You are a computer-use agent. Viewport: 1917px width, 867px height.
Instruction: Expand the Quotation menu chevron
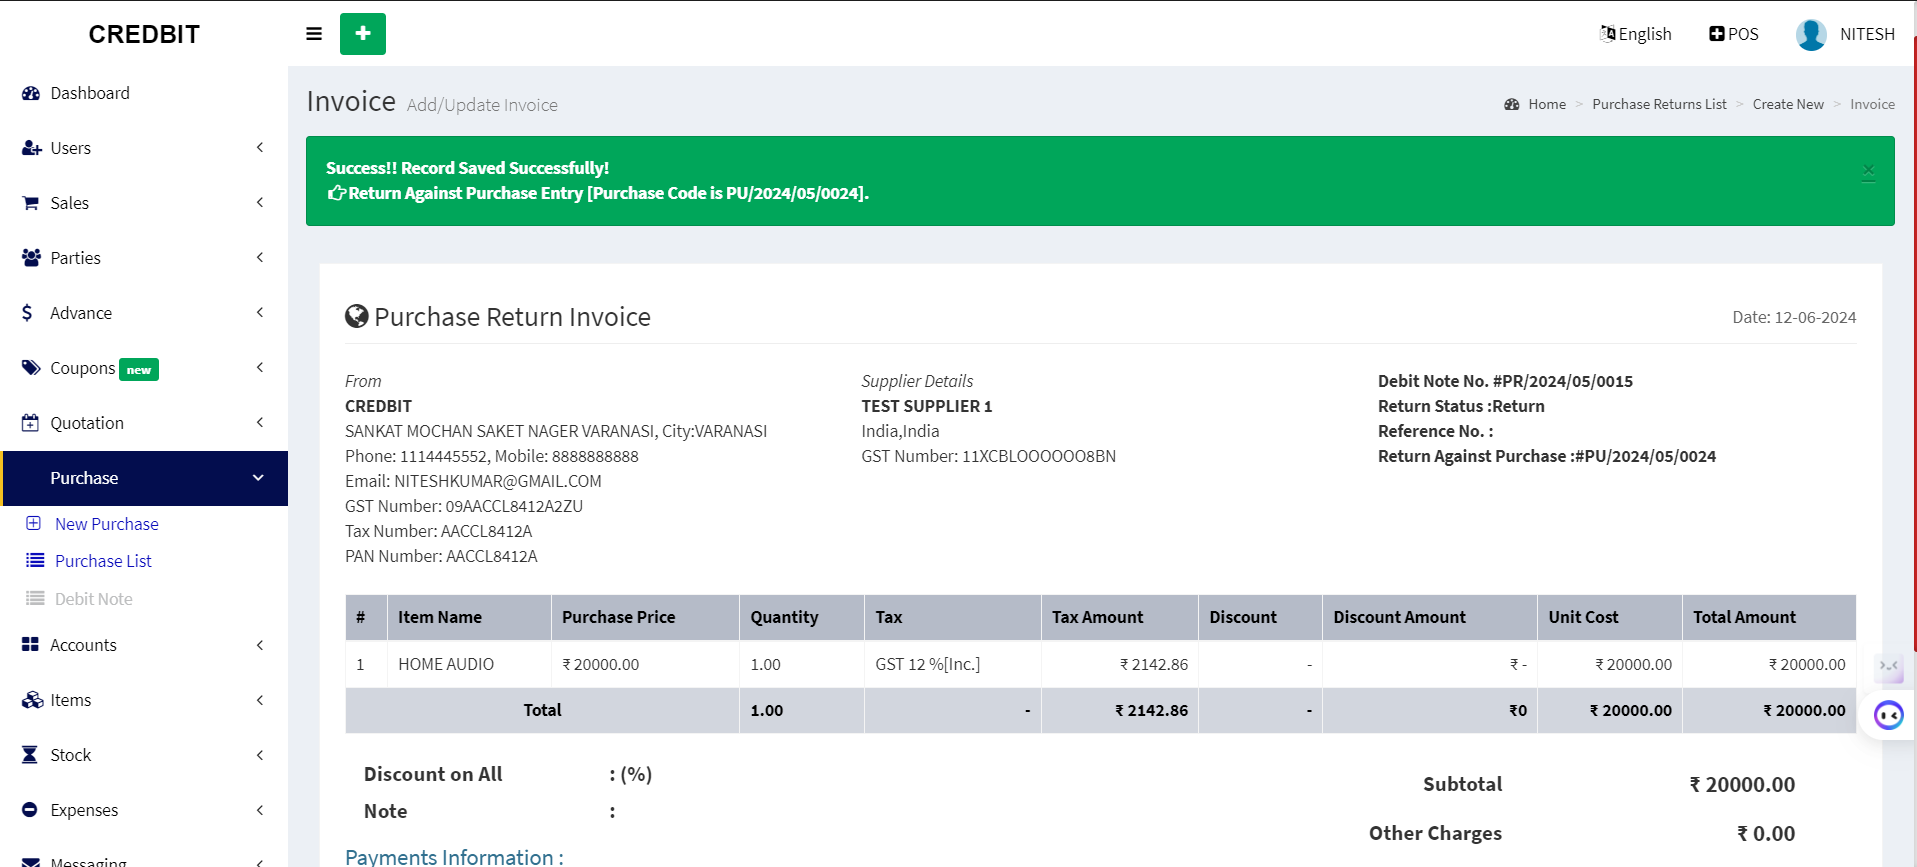(x=260, y=423)
